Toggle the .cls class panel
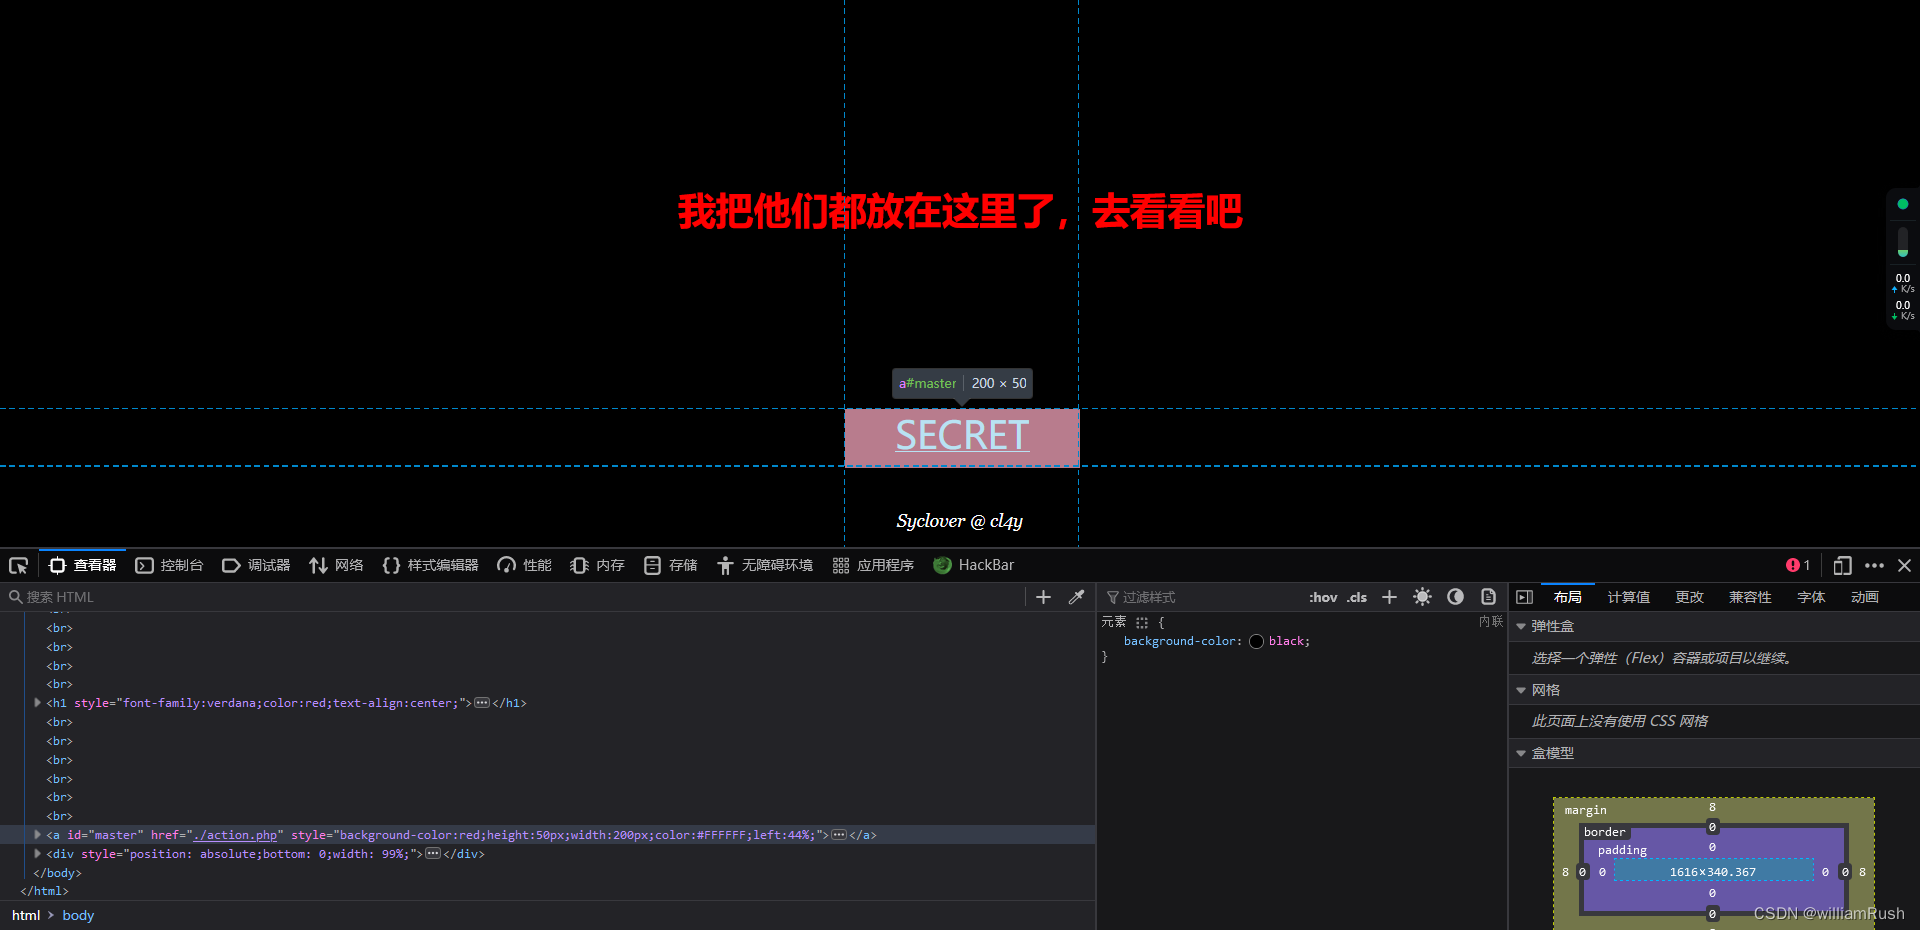 (x=1357, y=597)
